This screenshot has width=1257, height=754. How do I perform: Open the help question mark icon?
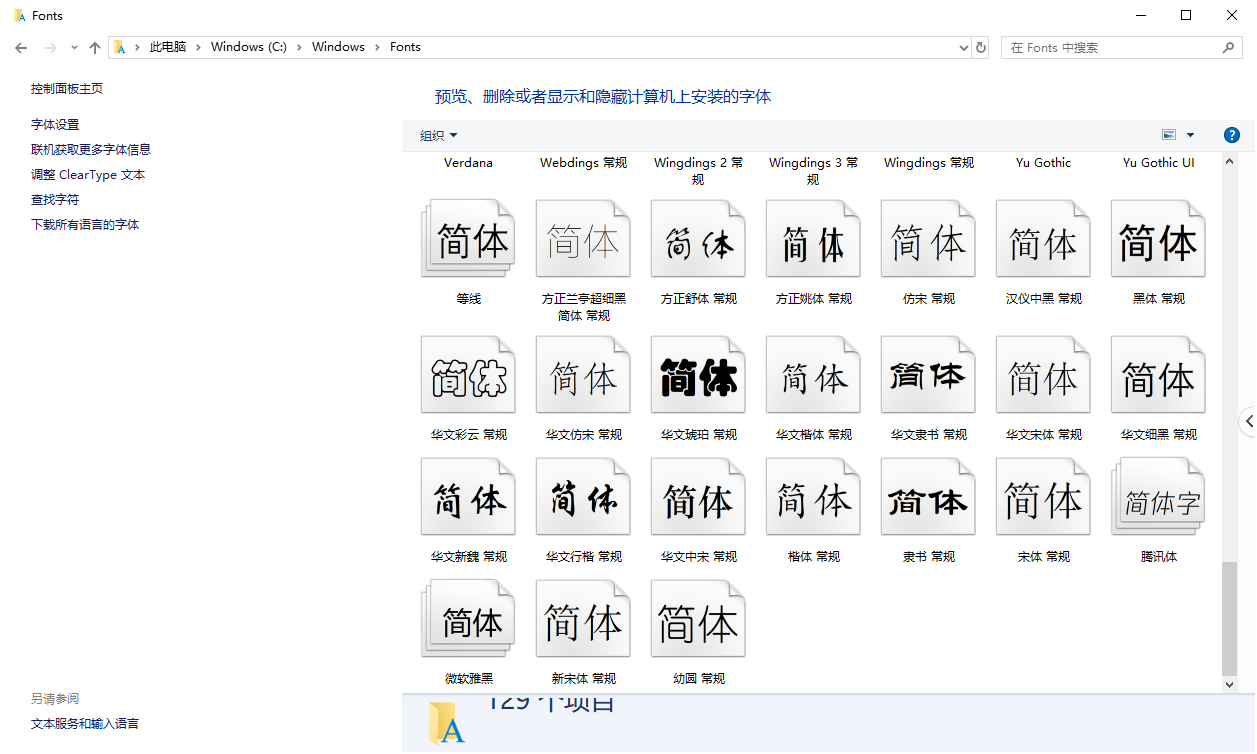tap(1232, 135)
